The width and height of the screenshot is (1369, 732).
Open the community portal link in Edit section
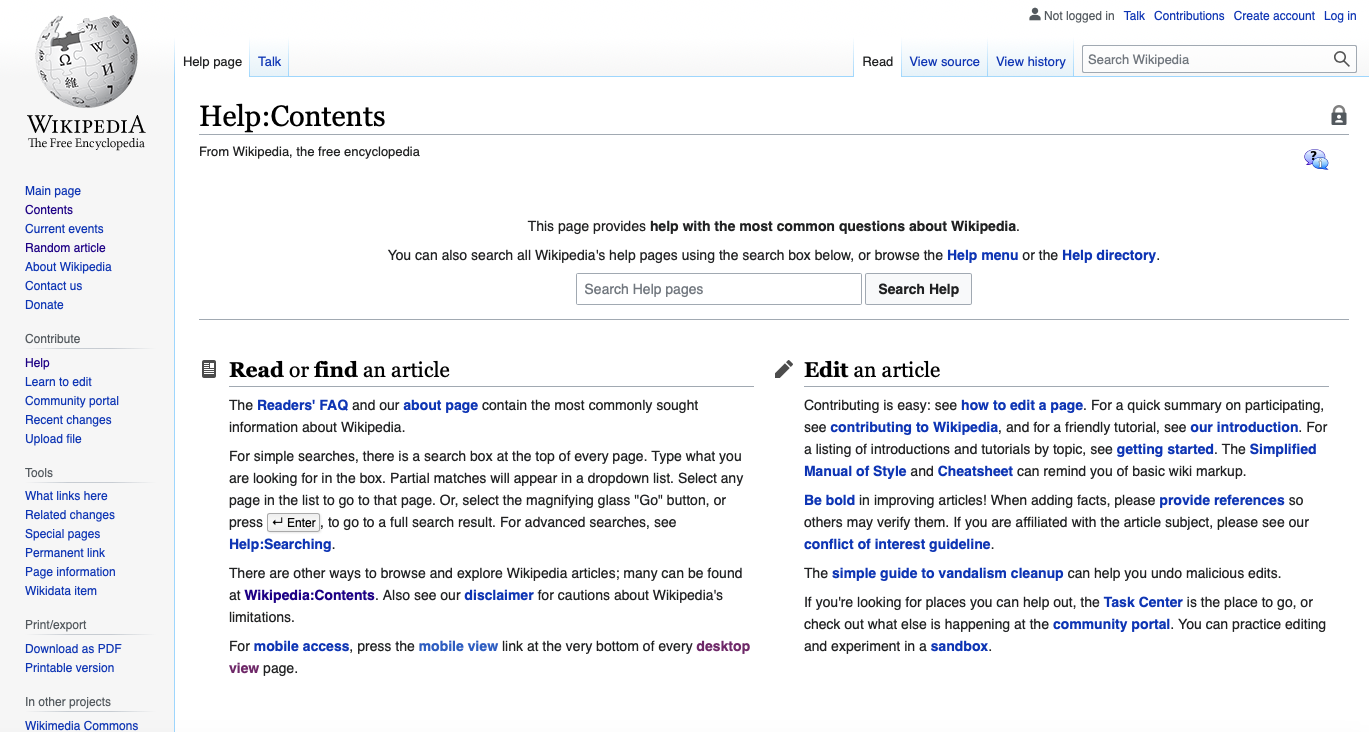click(1112, 624)
